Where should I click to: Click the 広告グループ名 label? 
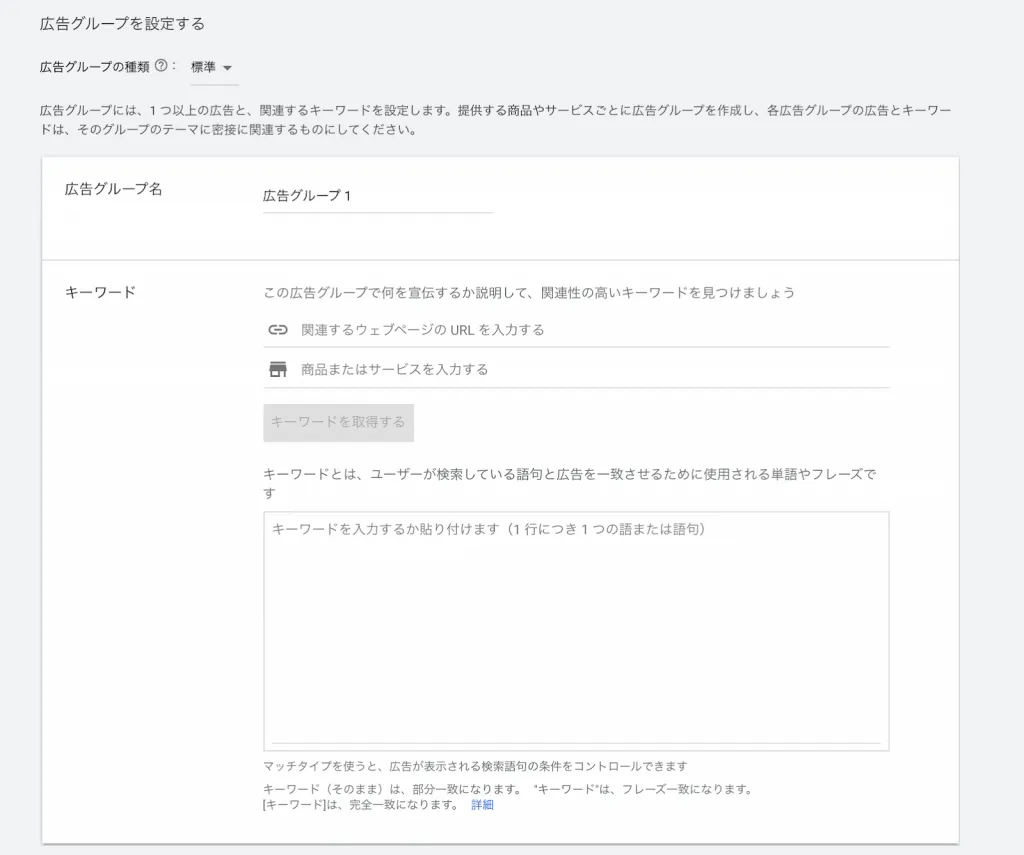(x=113, y=189)
